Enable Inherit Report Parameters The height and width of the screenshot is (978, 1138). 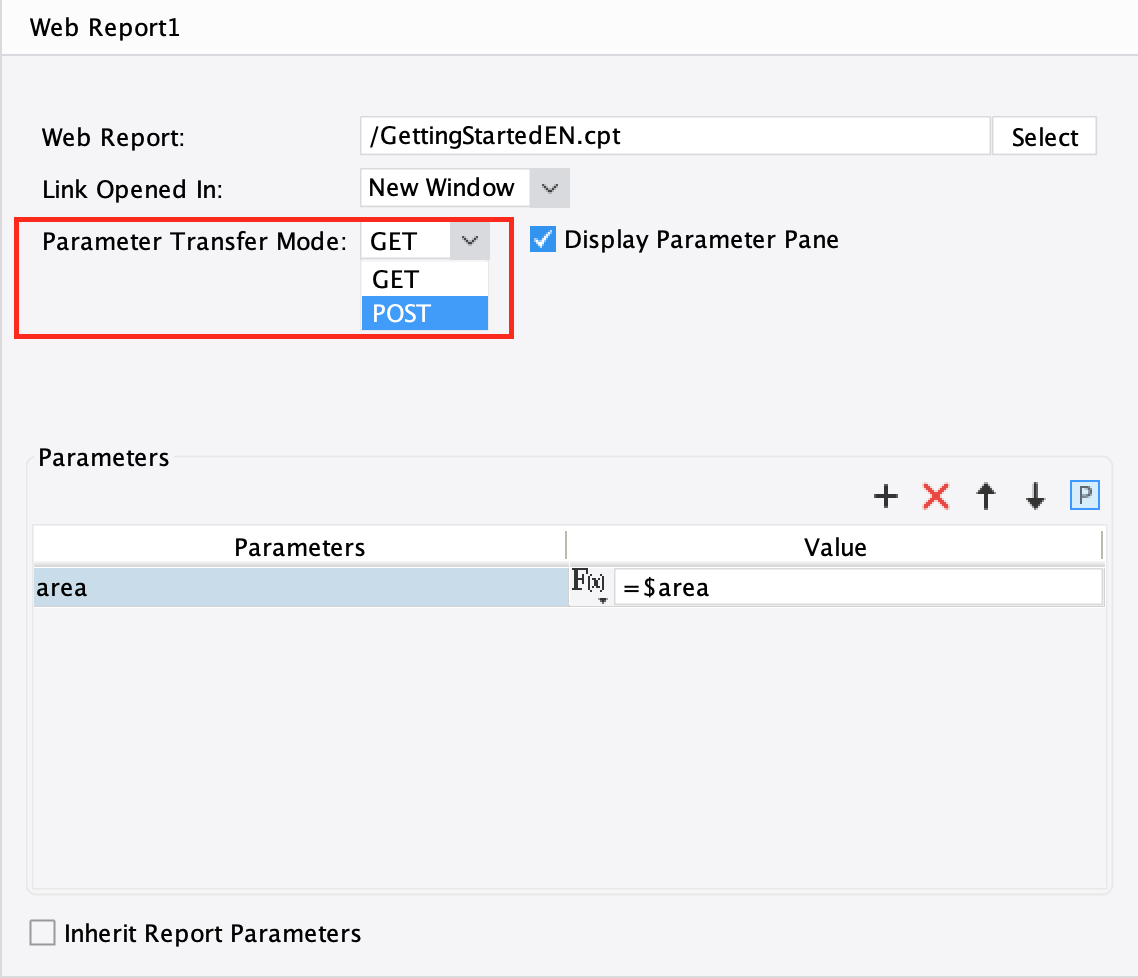click(42, 932)
